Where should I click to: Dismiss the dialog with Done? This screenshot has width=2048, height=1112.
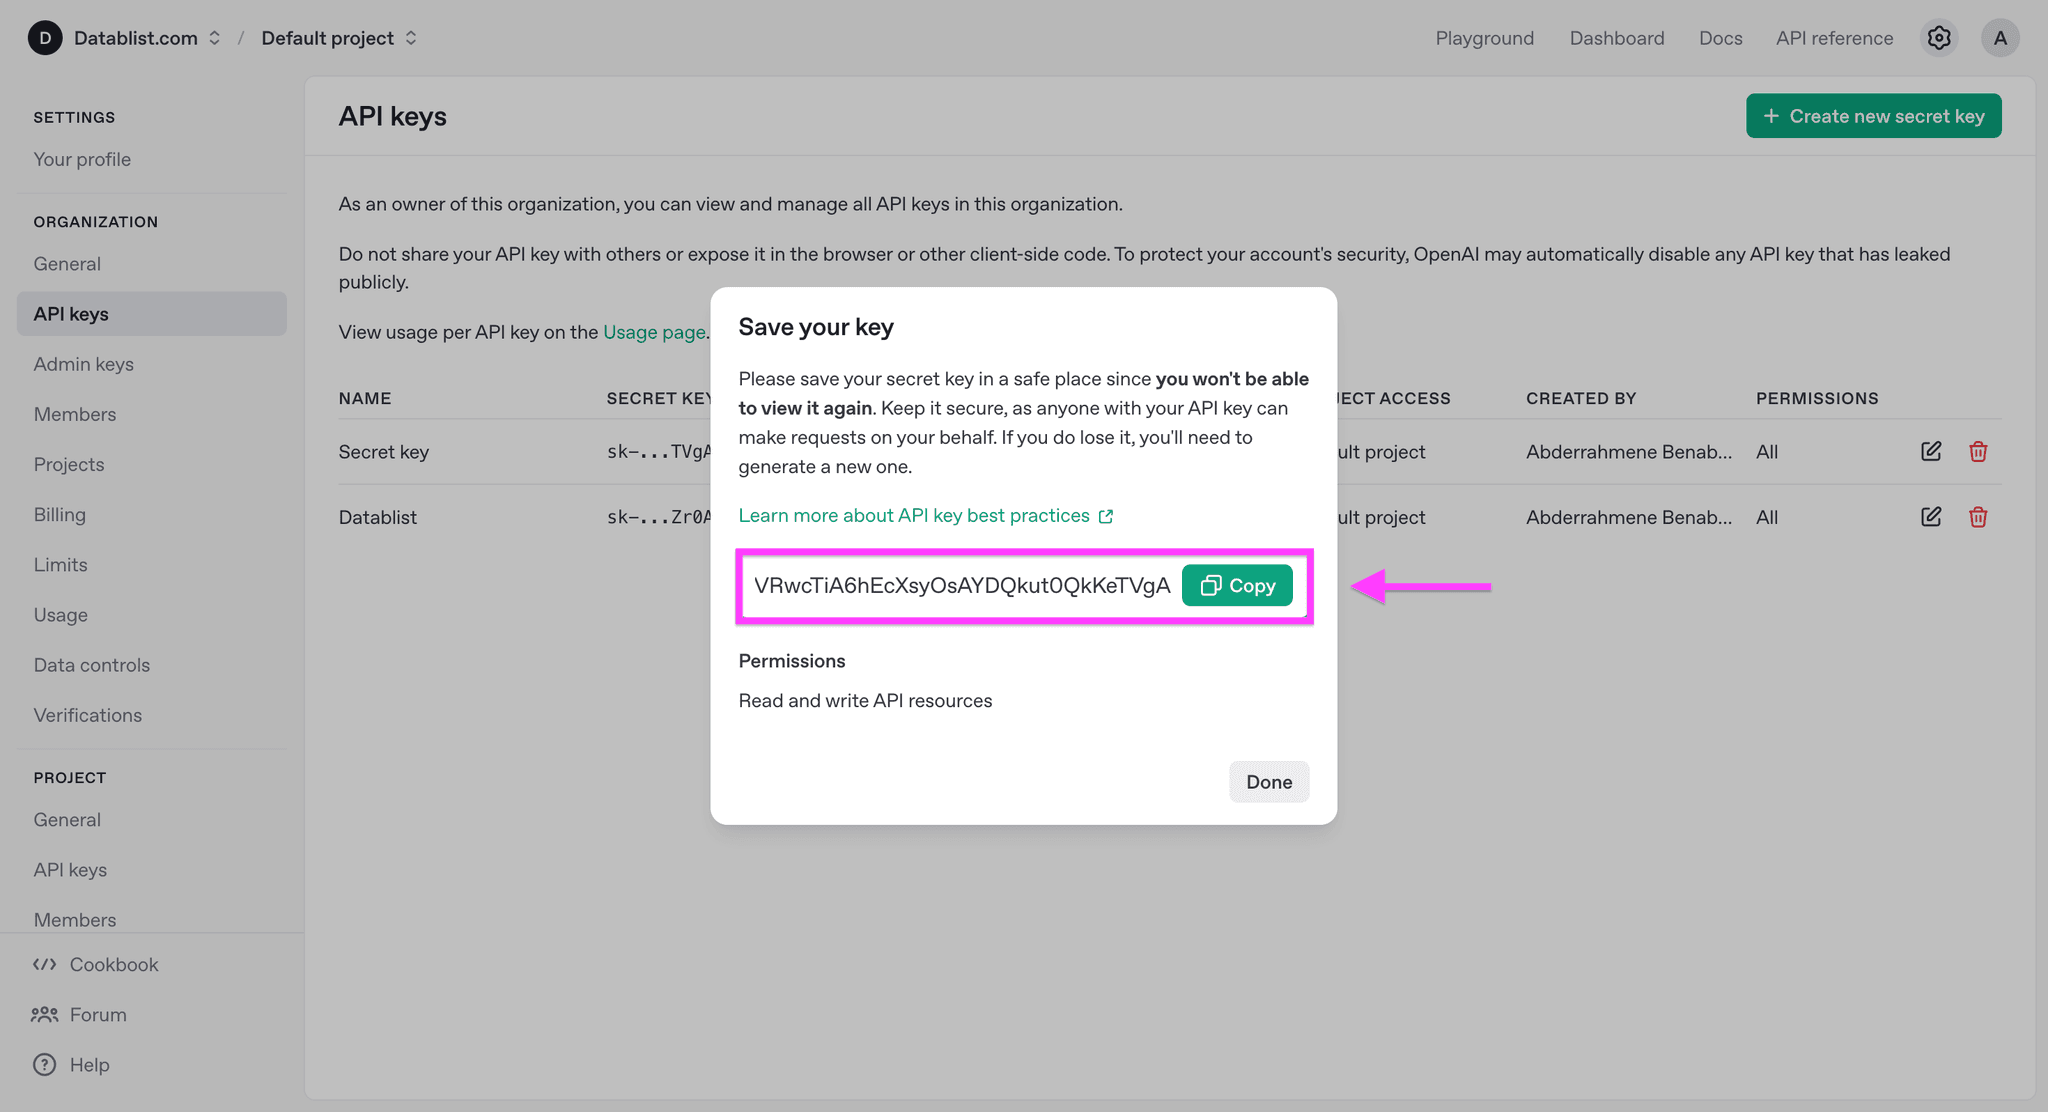(x=1268, y=781)
